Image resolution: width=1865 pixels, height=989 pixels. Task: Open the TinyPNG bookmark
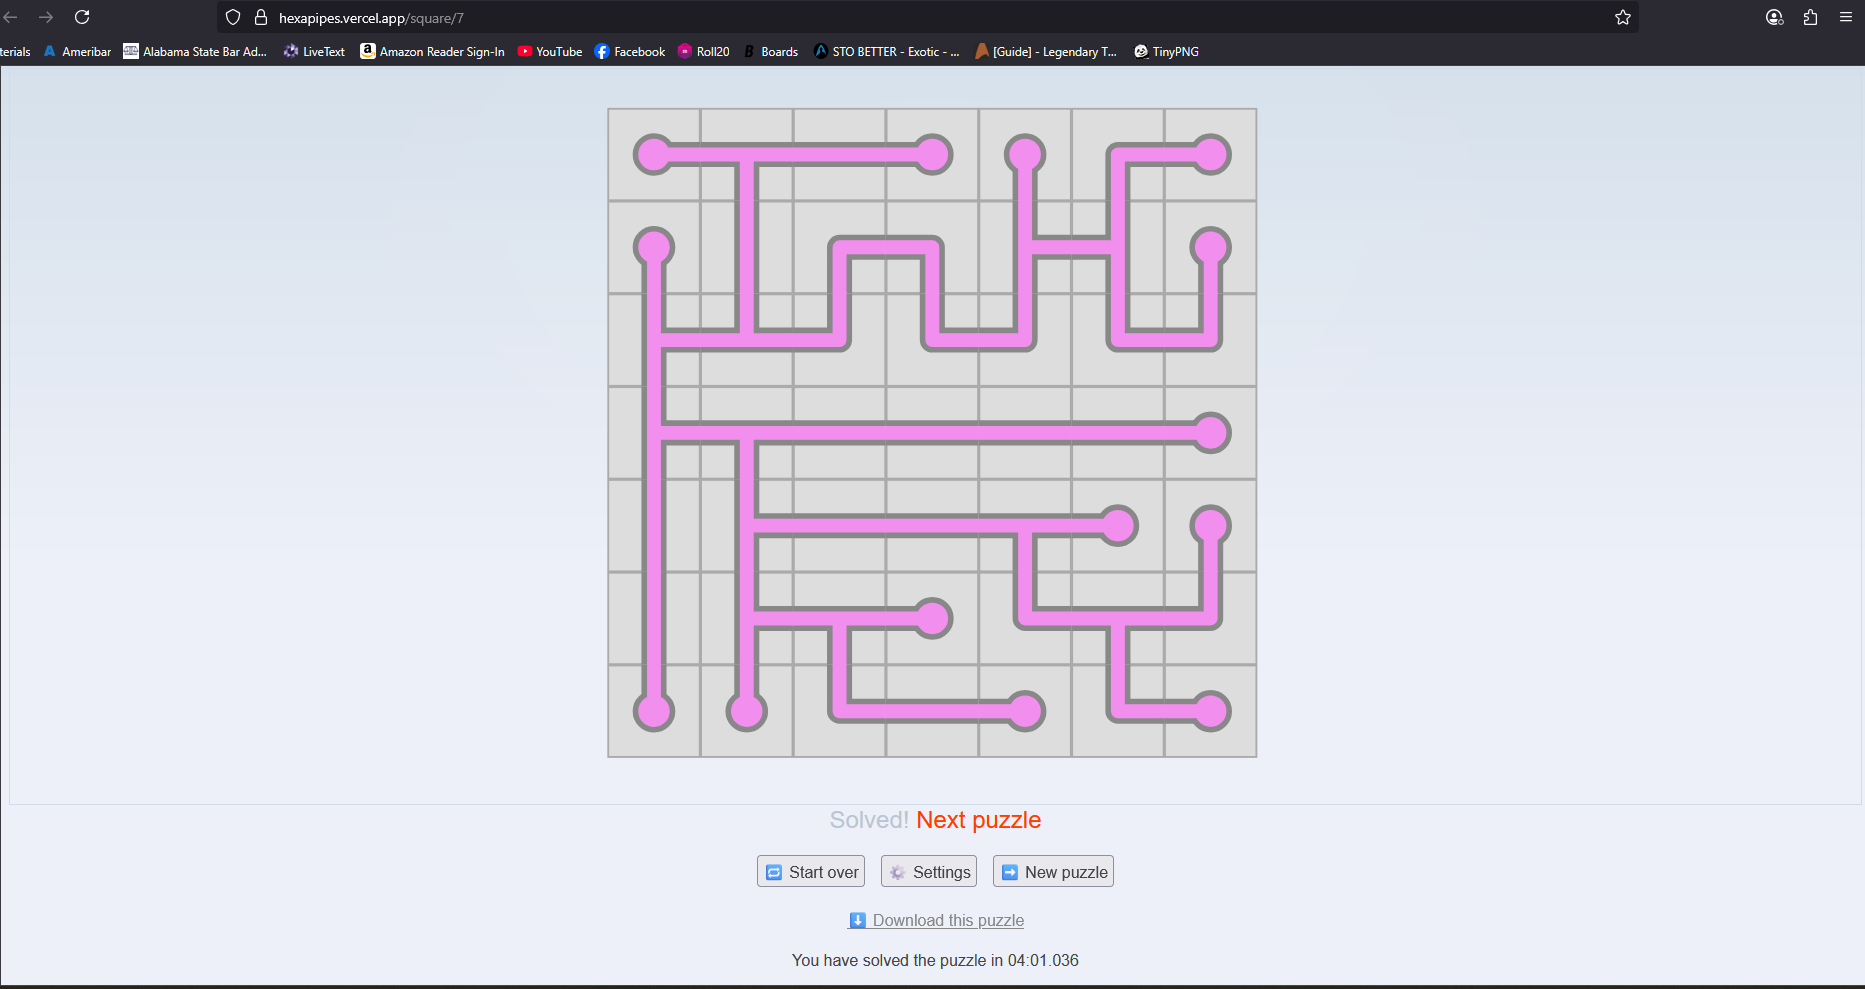(x=1166, y=51)
